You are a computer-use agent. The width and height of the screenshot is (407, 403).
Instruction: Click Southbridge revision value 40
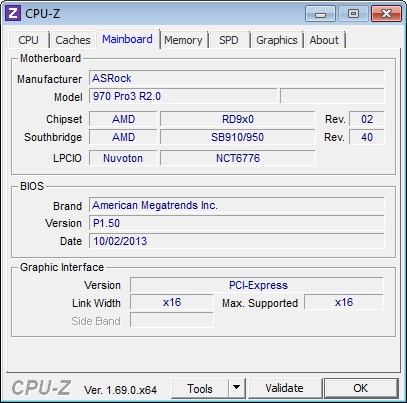pos(367,137)
